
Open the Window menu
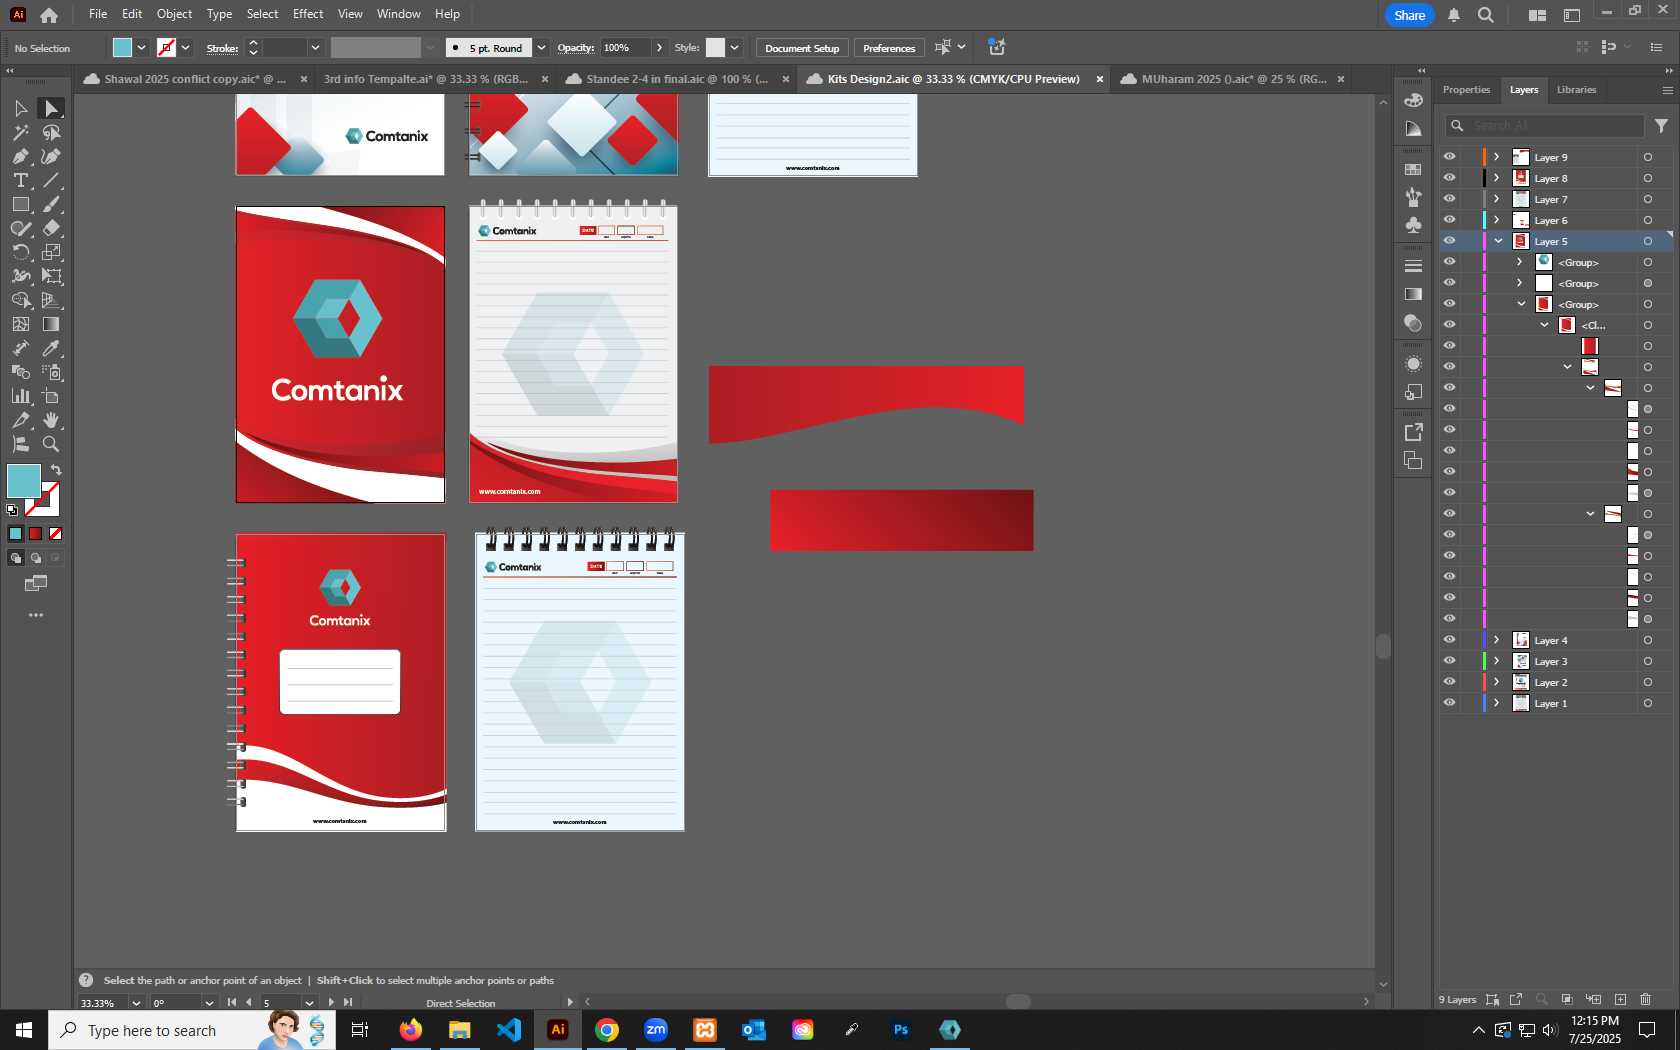pyautogui.click(x=399, y=14)
